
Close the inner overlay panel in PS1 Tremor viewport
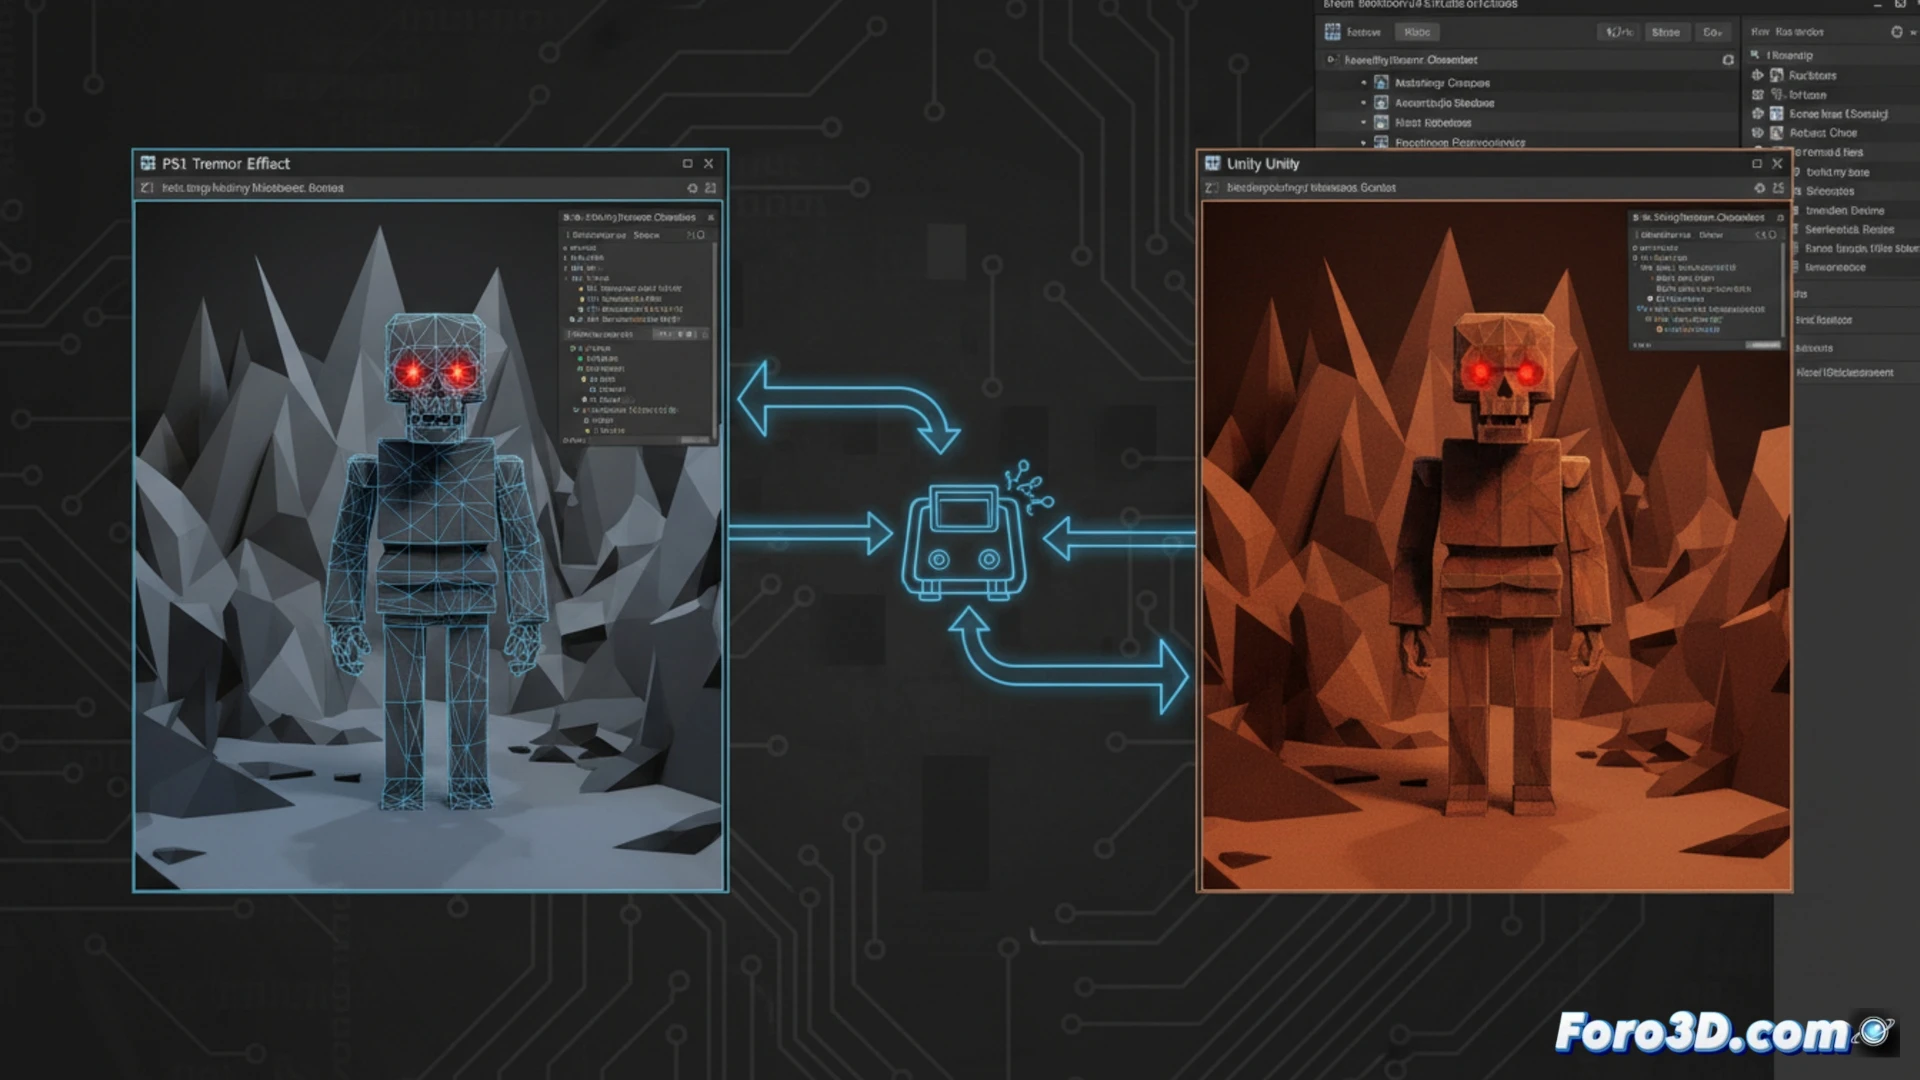[x=711, y=217]
